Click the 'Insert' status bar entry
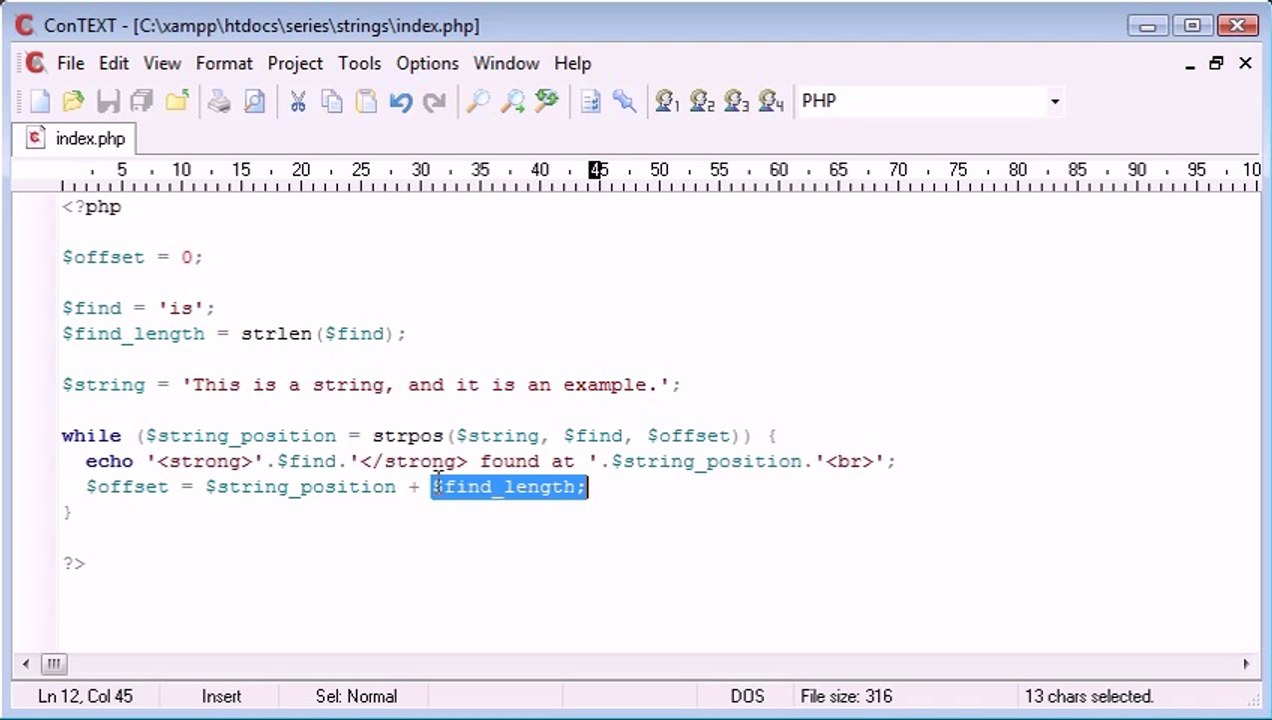The image size is (1272, 720). tap(221, 696)
